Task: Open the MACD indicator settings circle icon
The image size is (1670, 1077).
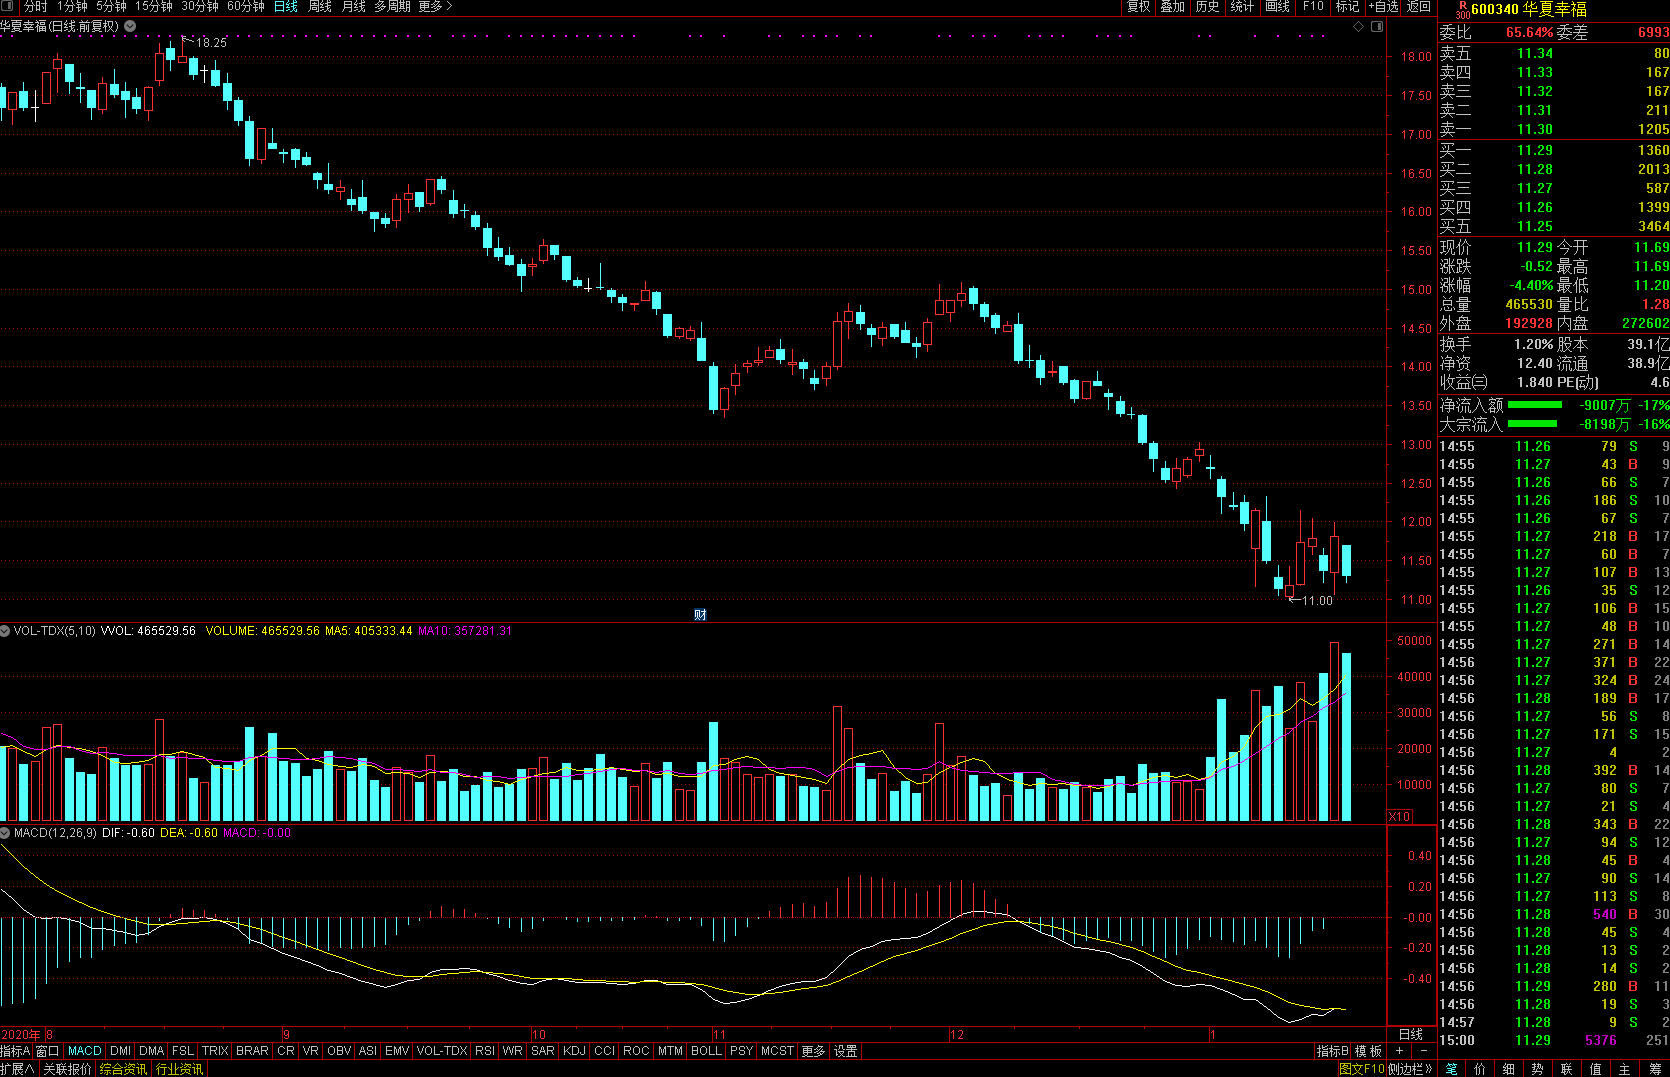Action: coord(5,833)
